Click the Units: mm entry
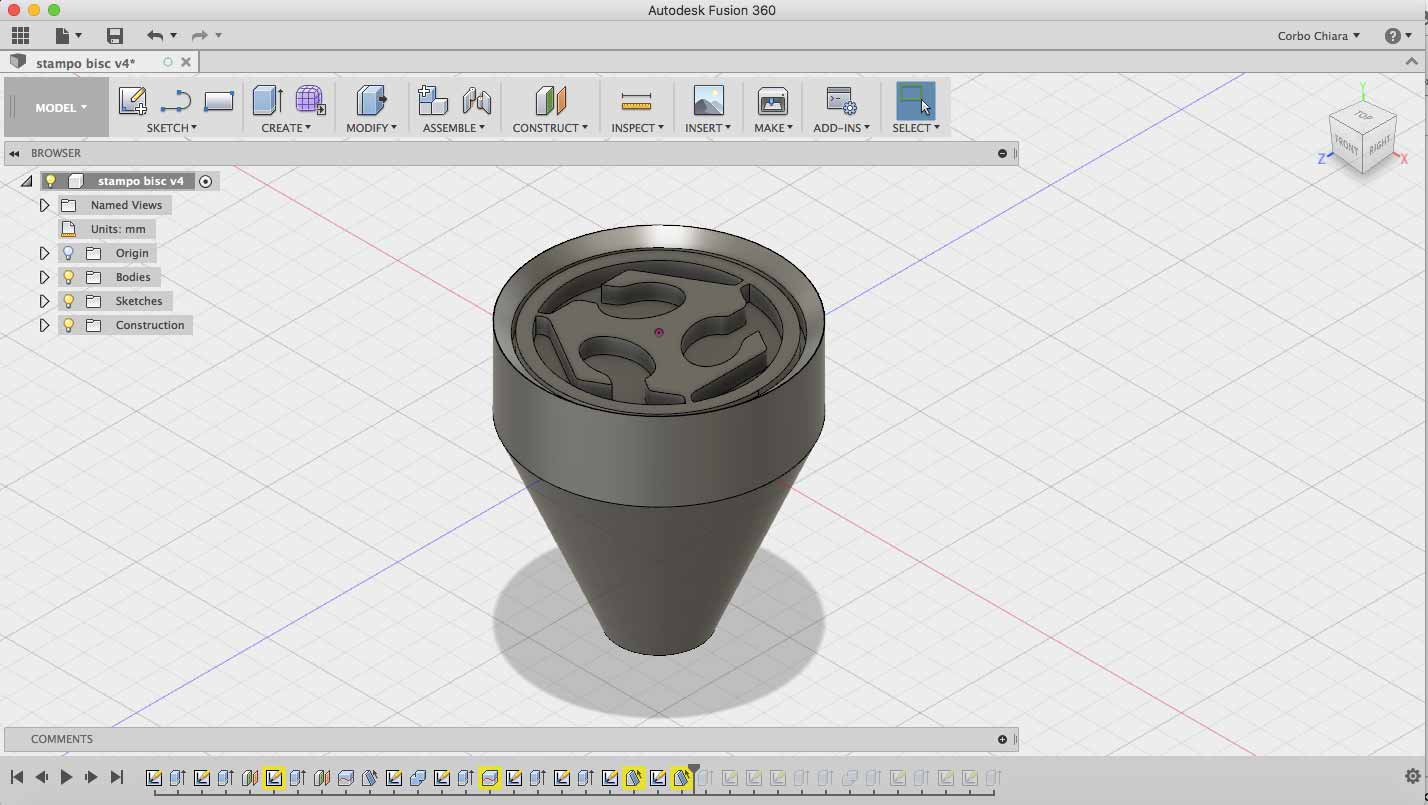The image size is (1428, 805). pyautogui.click(x=107, y=229)
